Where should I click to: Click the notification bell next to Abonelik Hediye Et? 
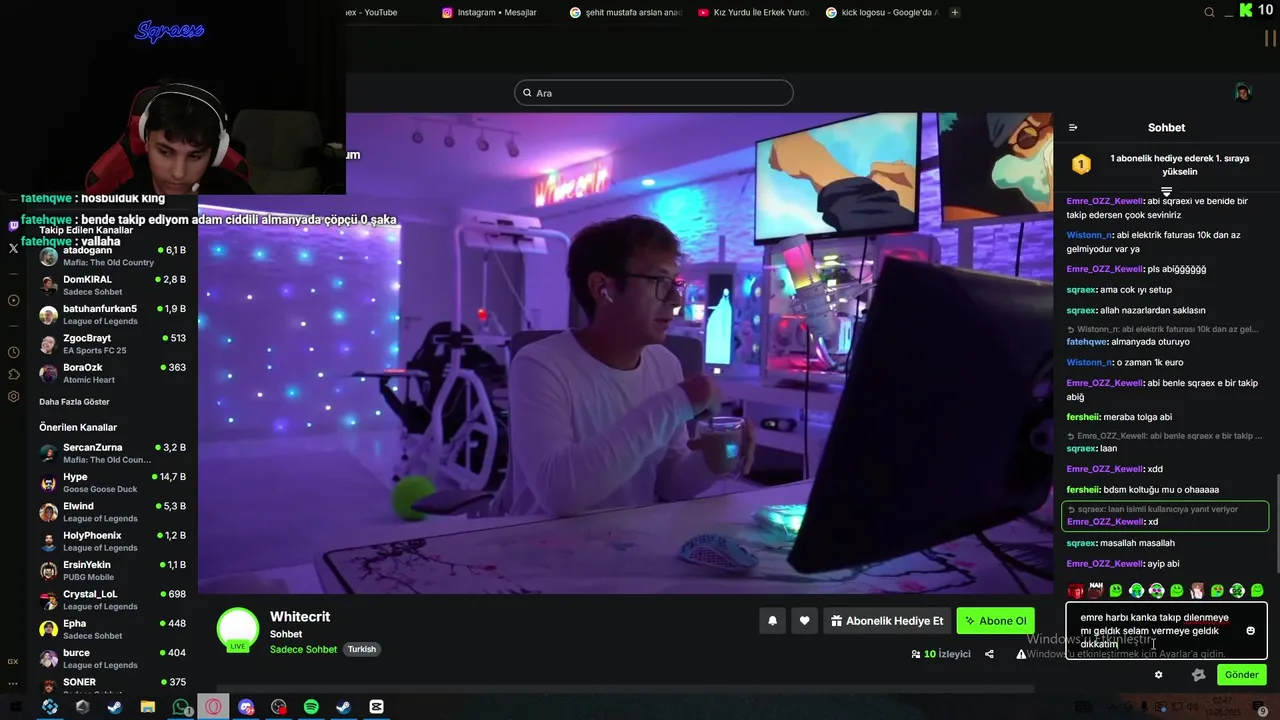[772, 621]
